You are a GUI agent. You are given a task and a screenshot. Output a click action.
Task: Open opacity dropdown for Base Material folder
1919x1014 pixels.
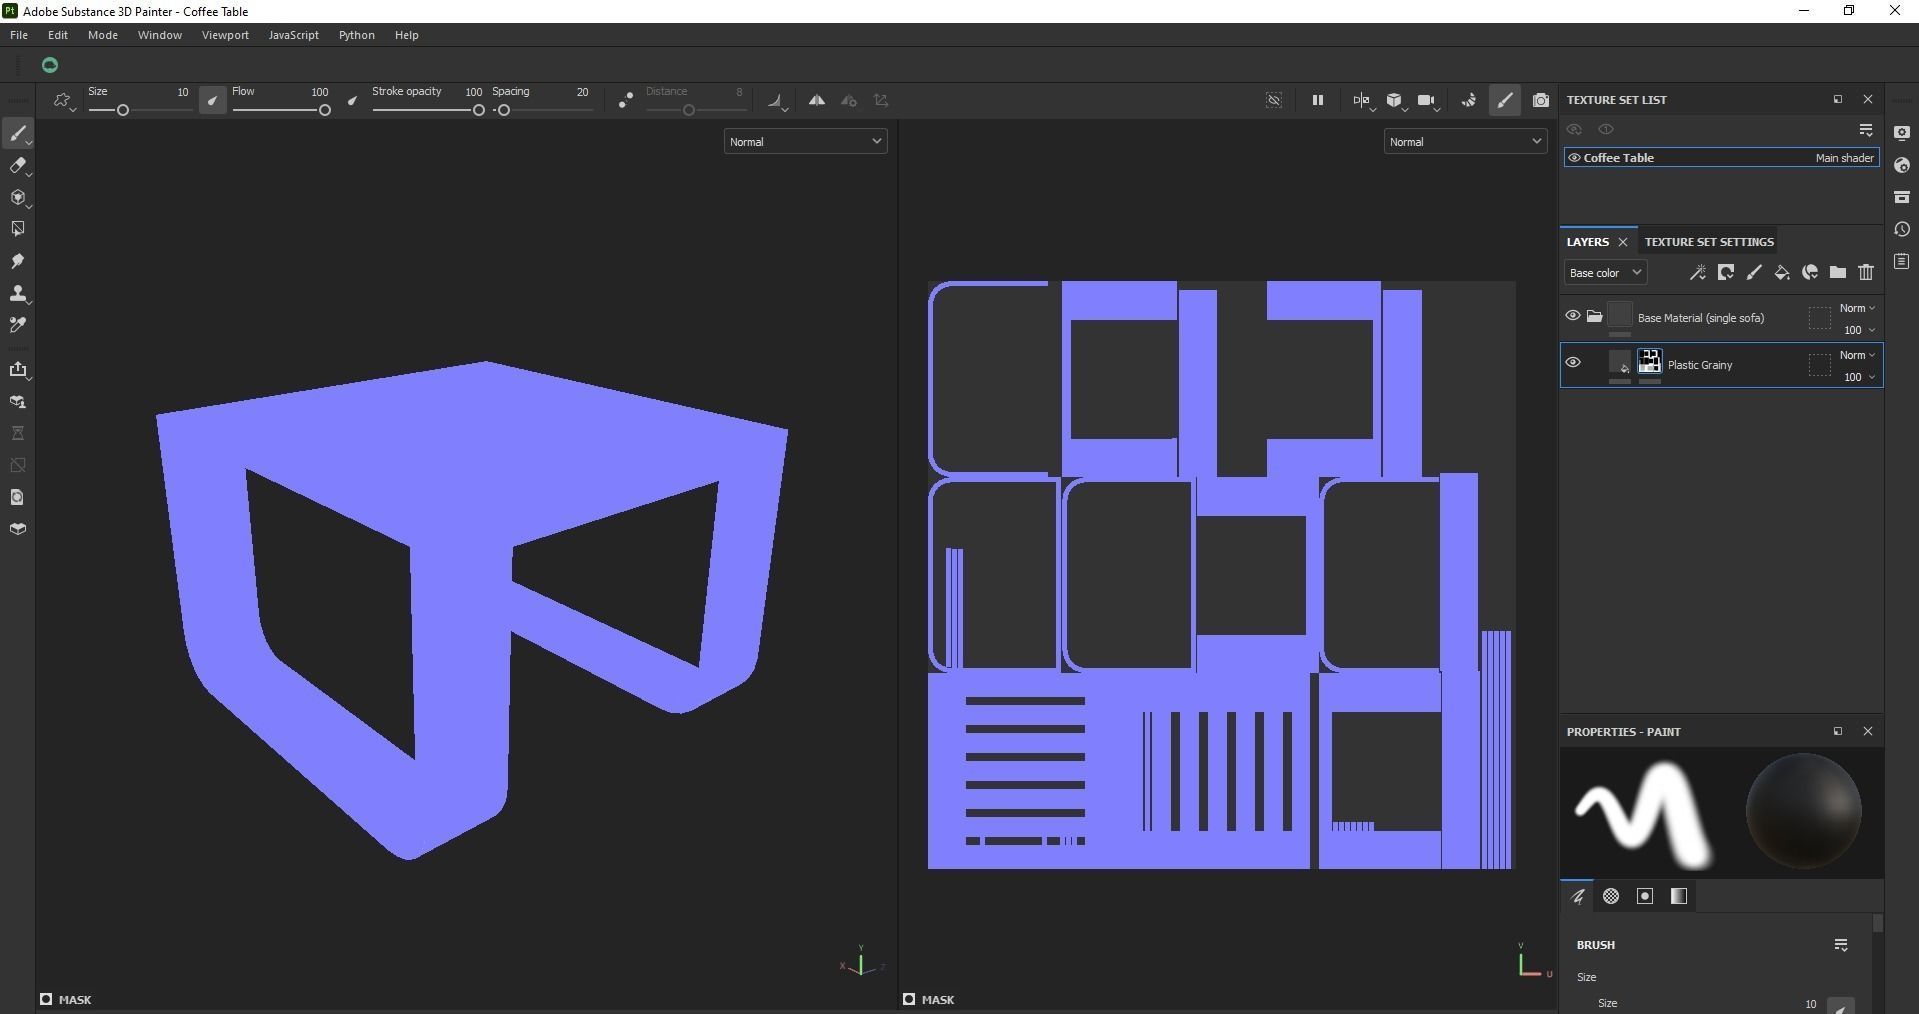[x=1859, y=330]
